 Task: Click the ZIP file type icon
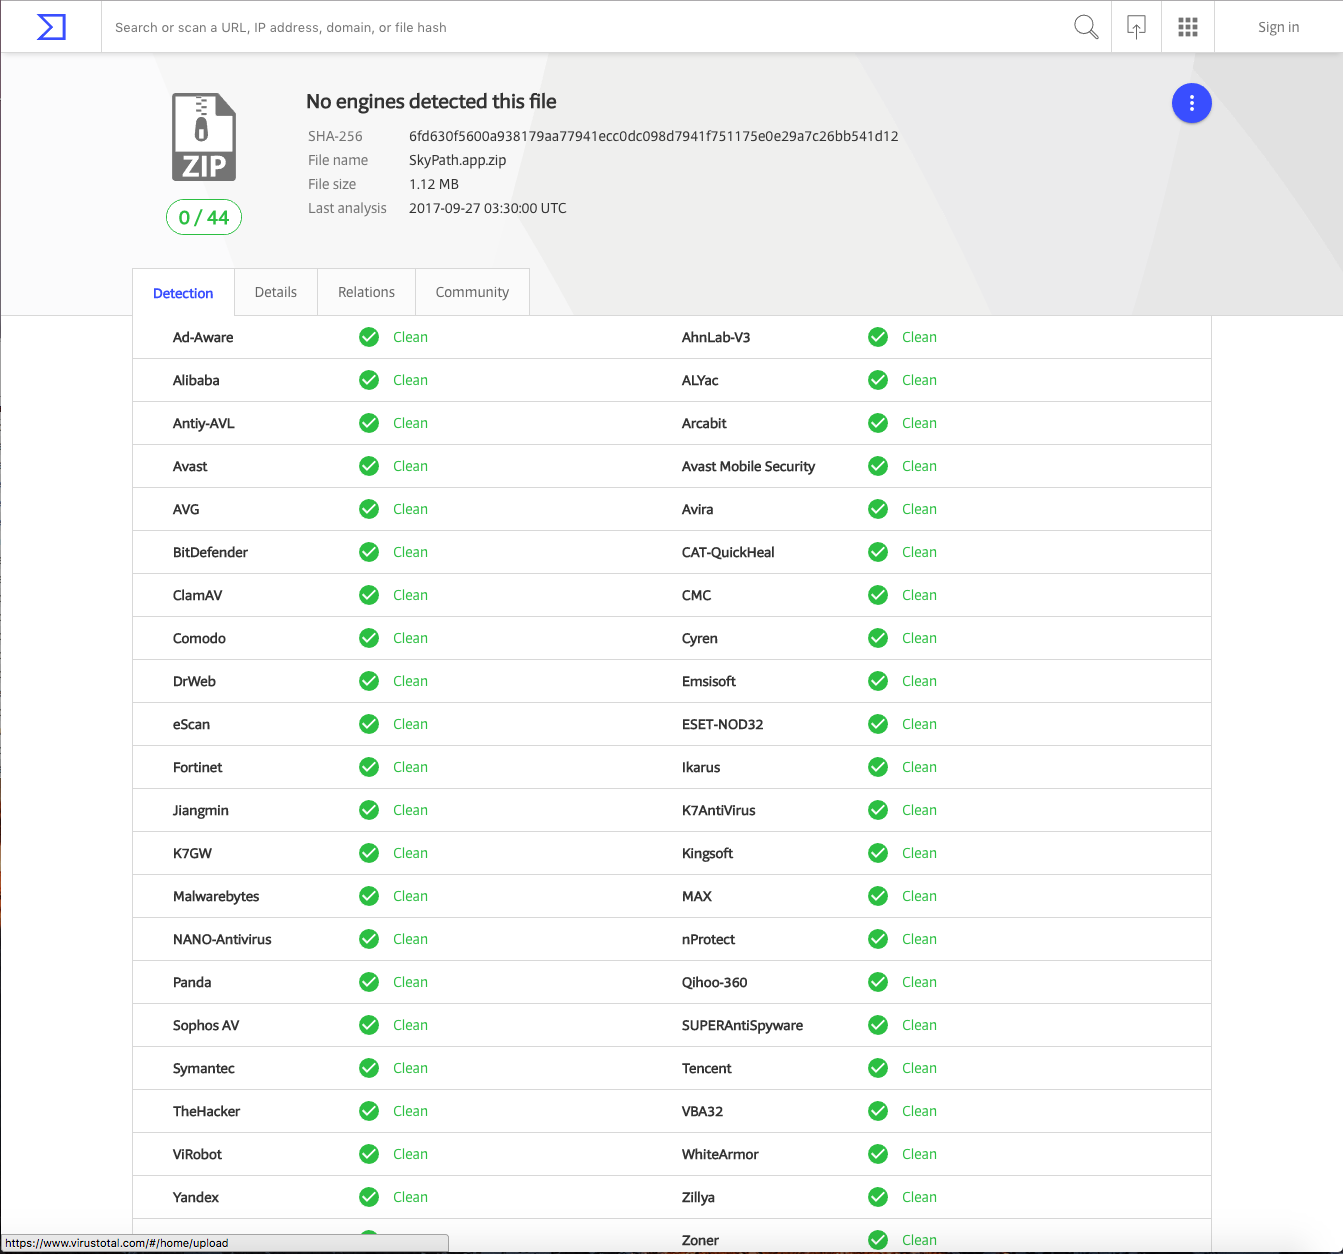pyautogui.click(x=204, y=137)
